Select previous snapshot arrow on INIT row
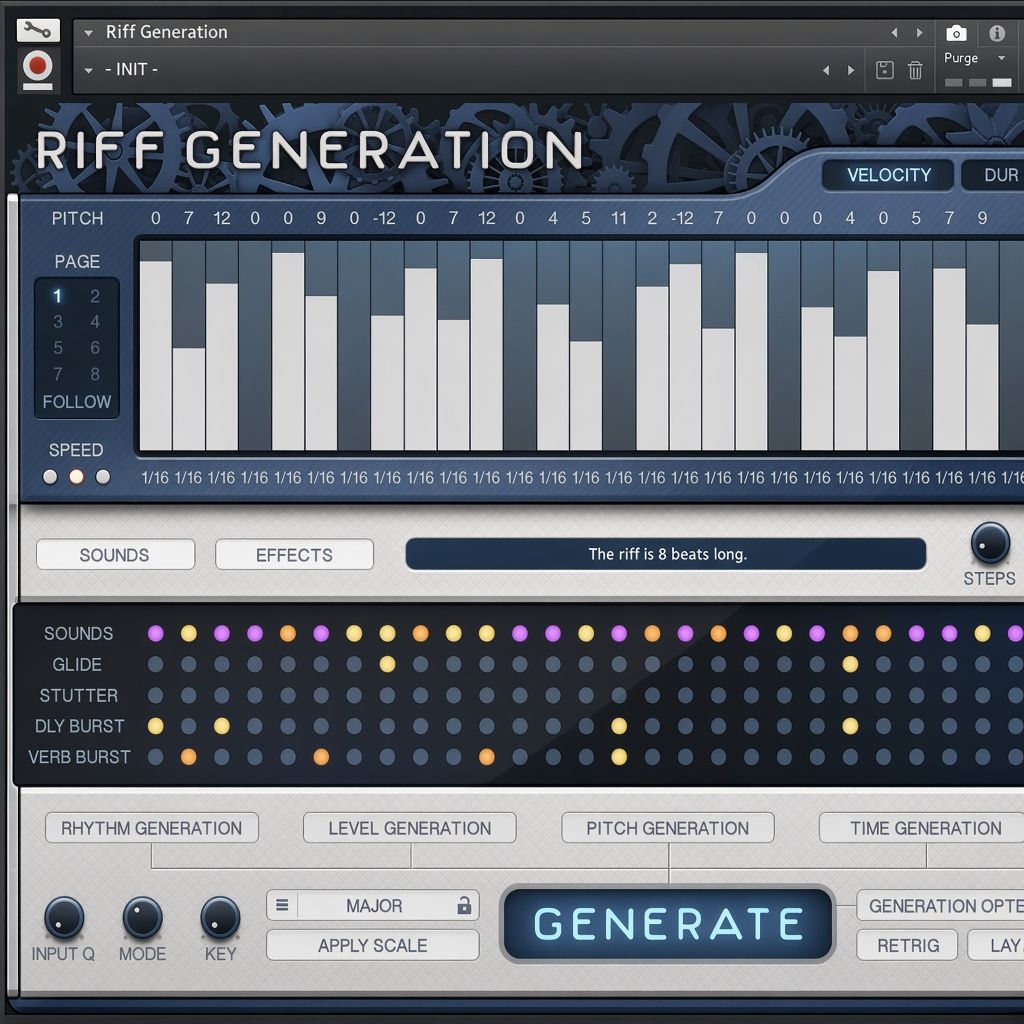 826,70
